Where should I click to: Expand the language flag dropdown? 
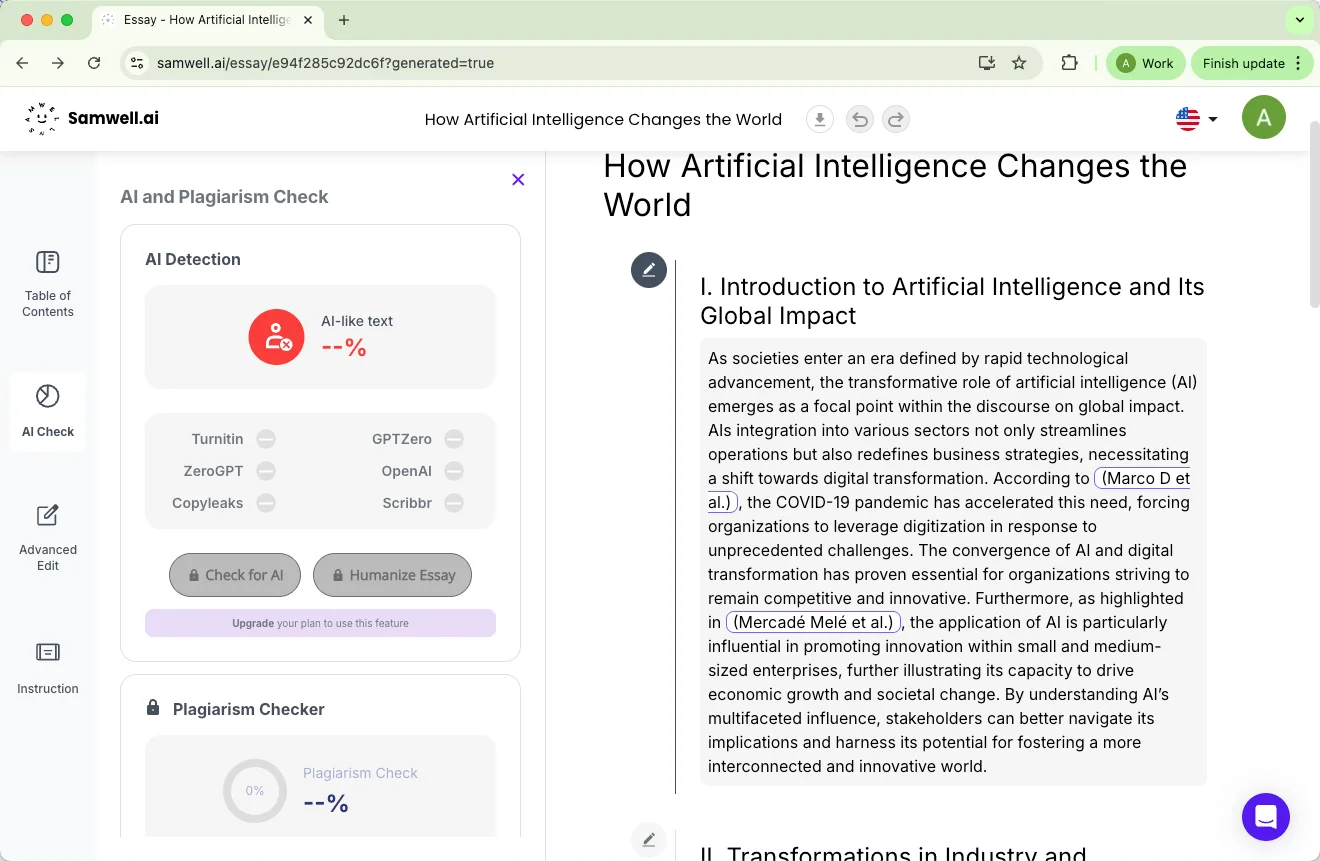tap(1197, 119)
